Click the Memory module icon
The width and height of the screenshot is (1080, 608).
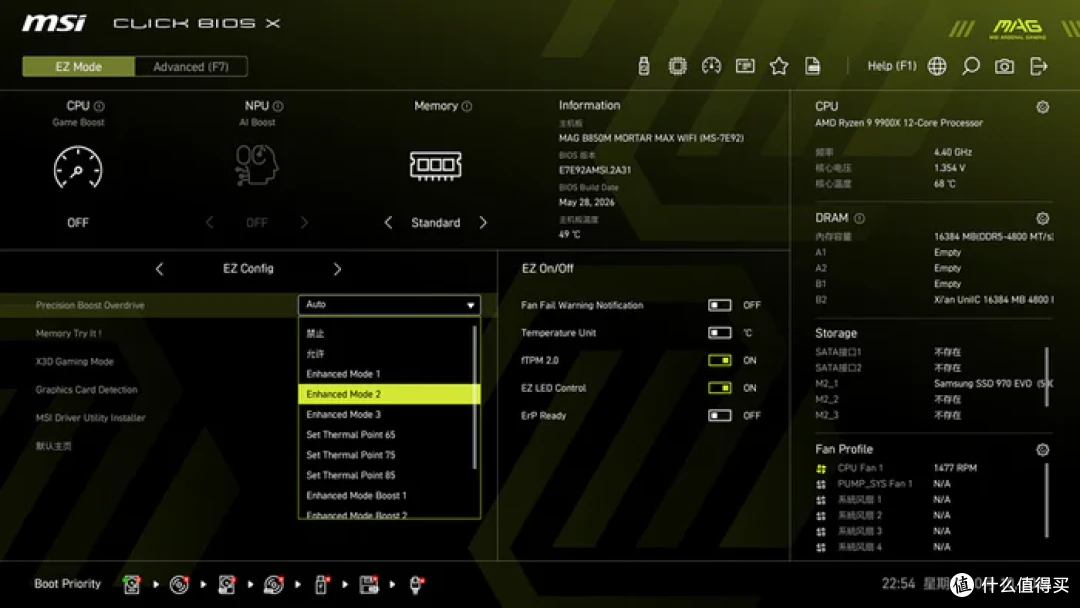tap(435, 165)
